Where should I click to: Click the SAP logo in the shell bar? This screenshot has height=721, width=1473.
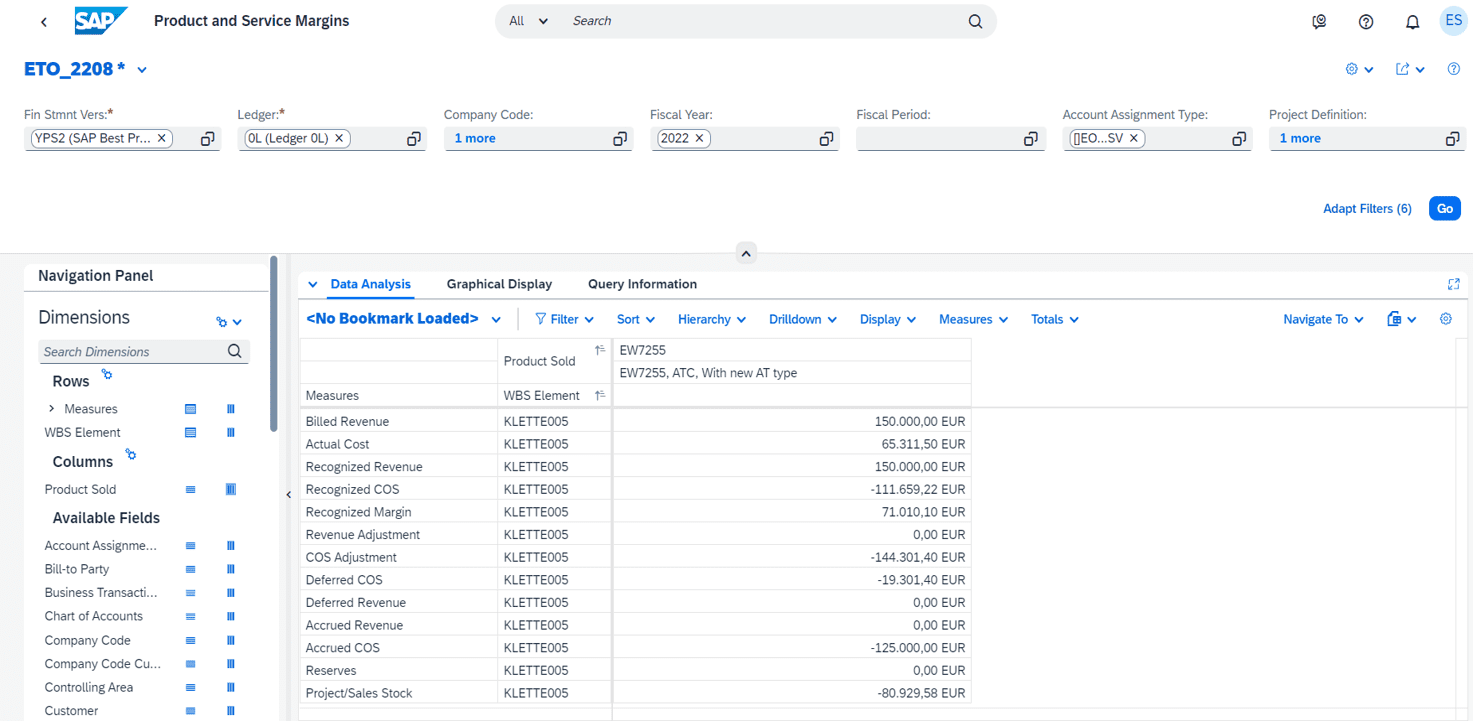(x=100, y=20)
